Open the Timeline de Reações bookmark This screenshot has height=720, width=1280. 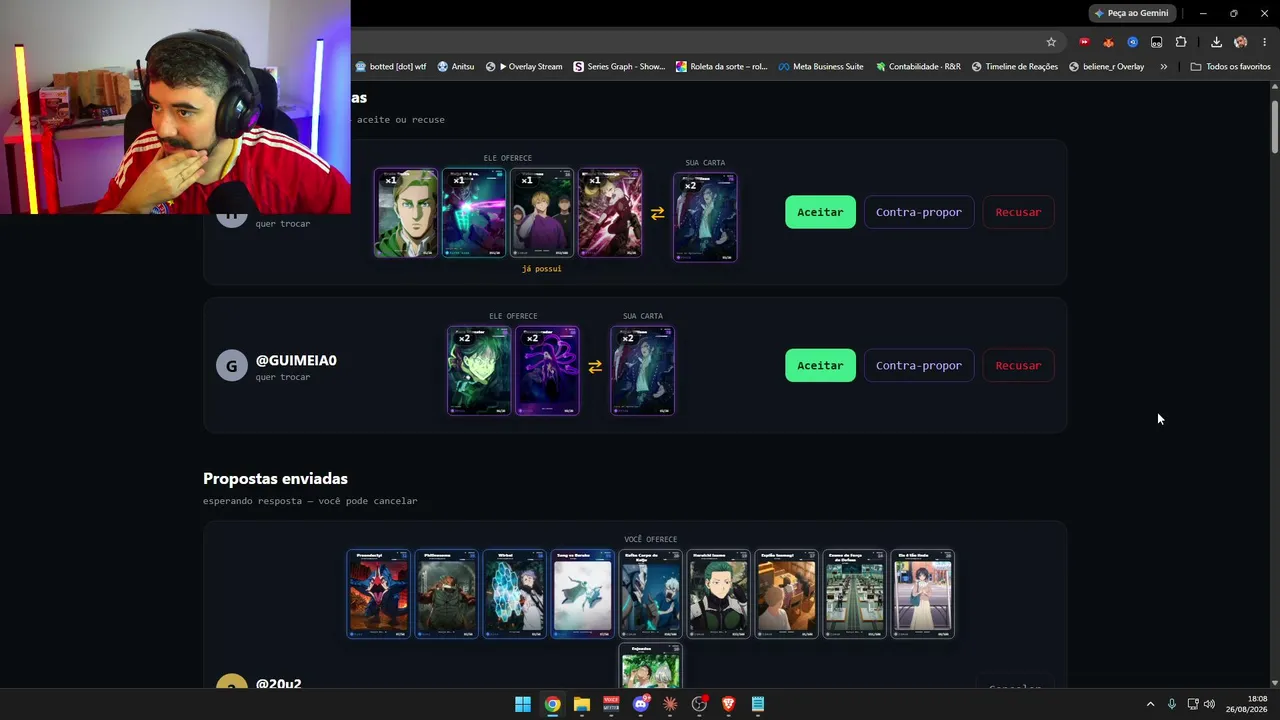coord(1015,67)
